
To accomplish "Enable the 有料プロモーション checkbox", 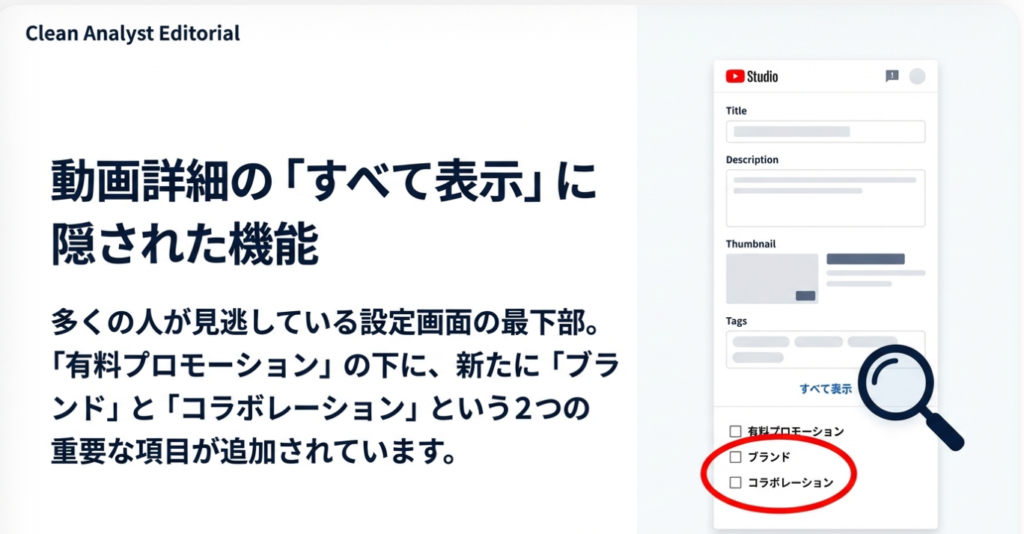I will click(x=735, y=431).
